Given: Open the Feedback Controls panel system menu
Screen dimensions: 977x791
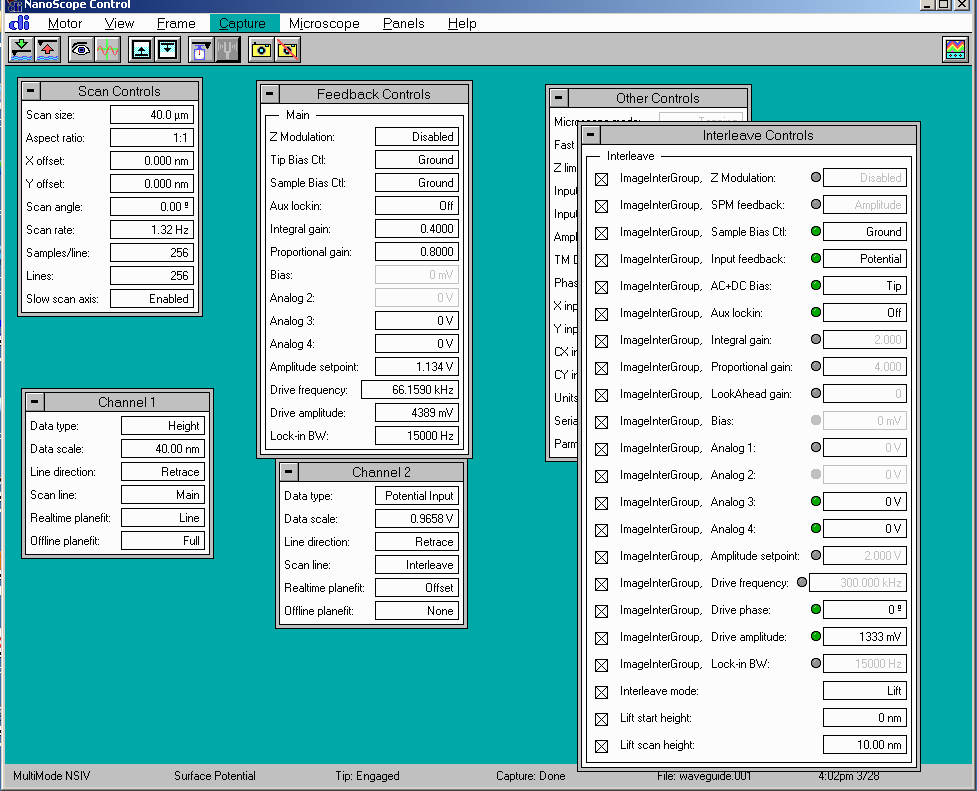Looking at the screenshot, I should pyautogui.click(x=269, y=94).
